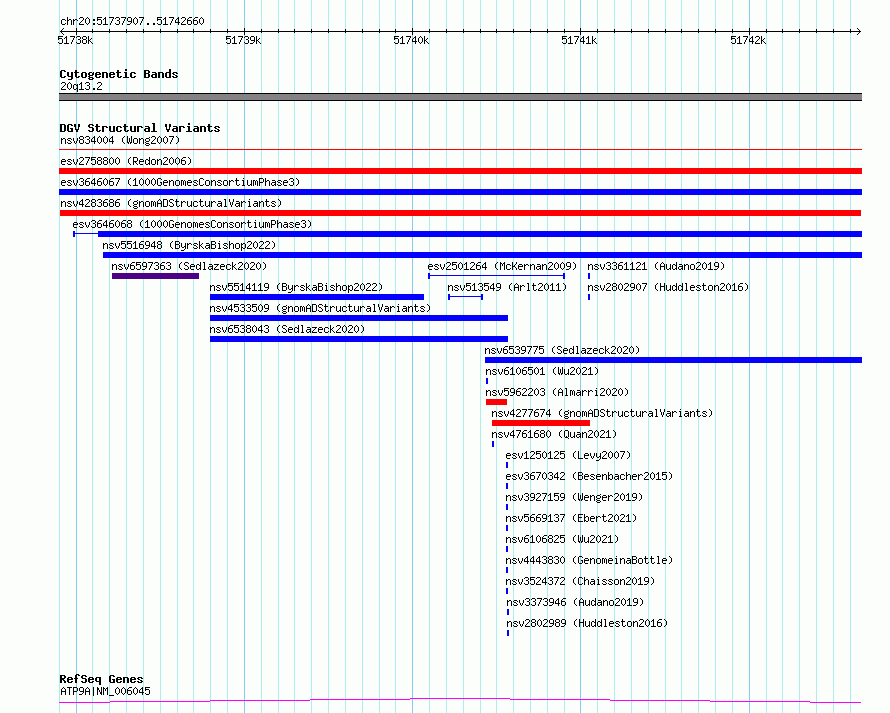Select the blue nsv5514119 variant bar
This screenshot has width=890, height=713.
click(x=317, y=297)
